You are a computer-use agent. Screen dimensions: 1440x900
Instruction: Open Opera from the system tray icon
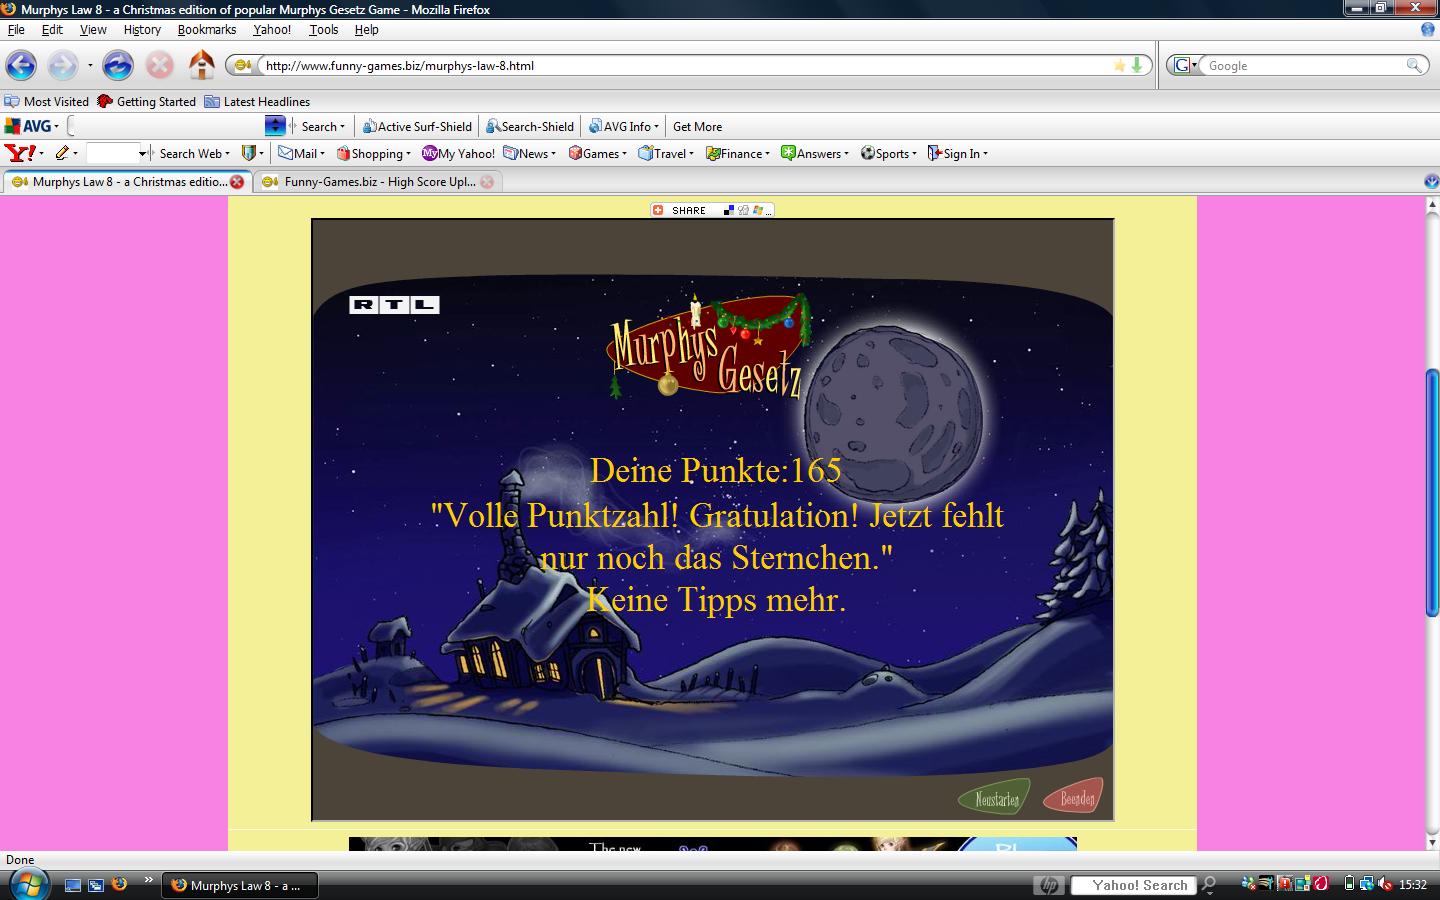point(1320,885)
